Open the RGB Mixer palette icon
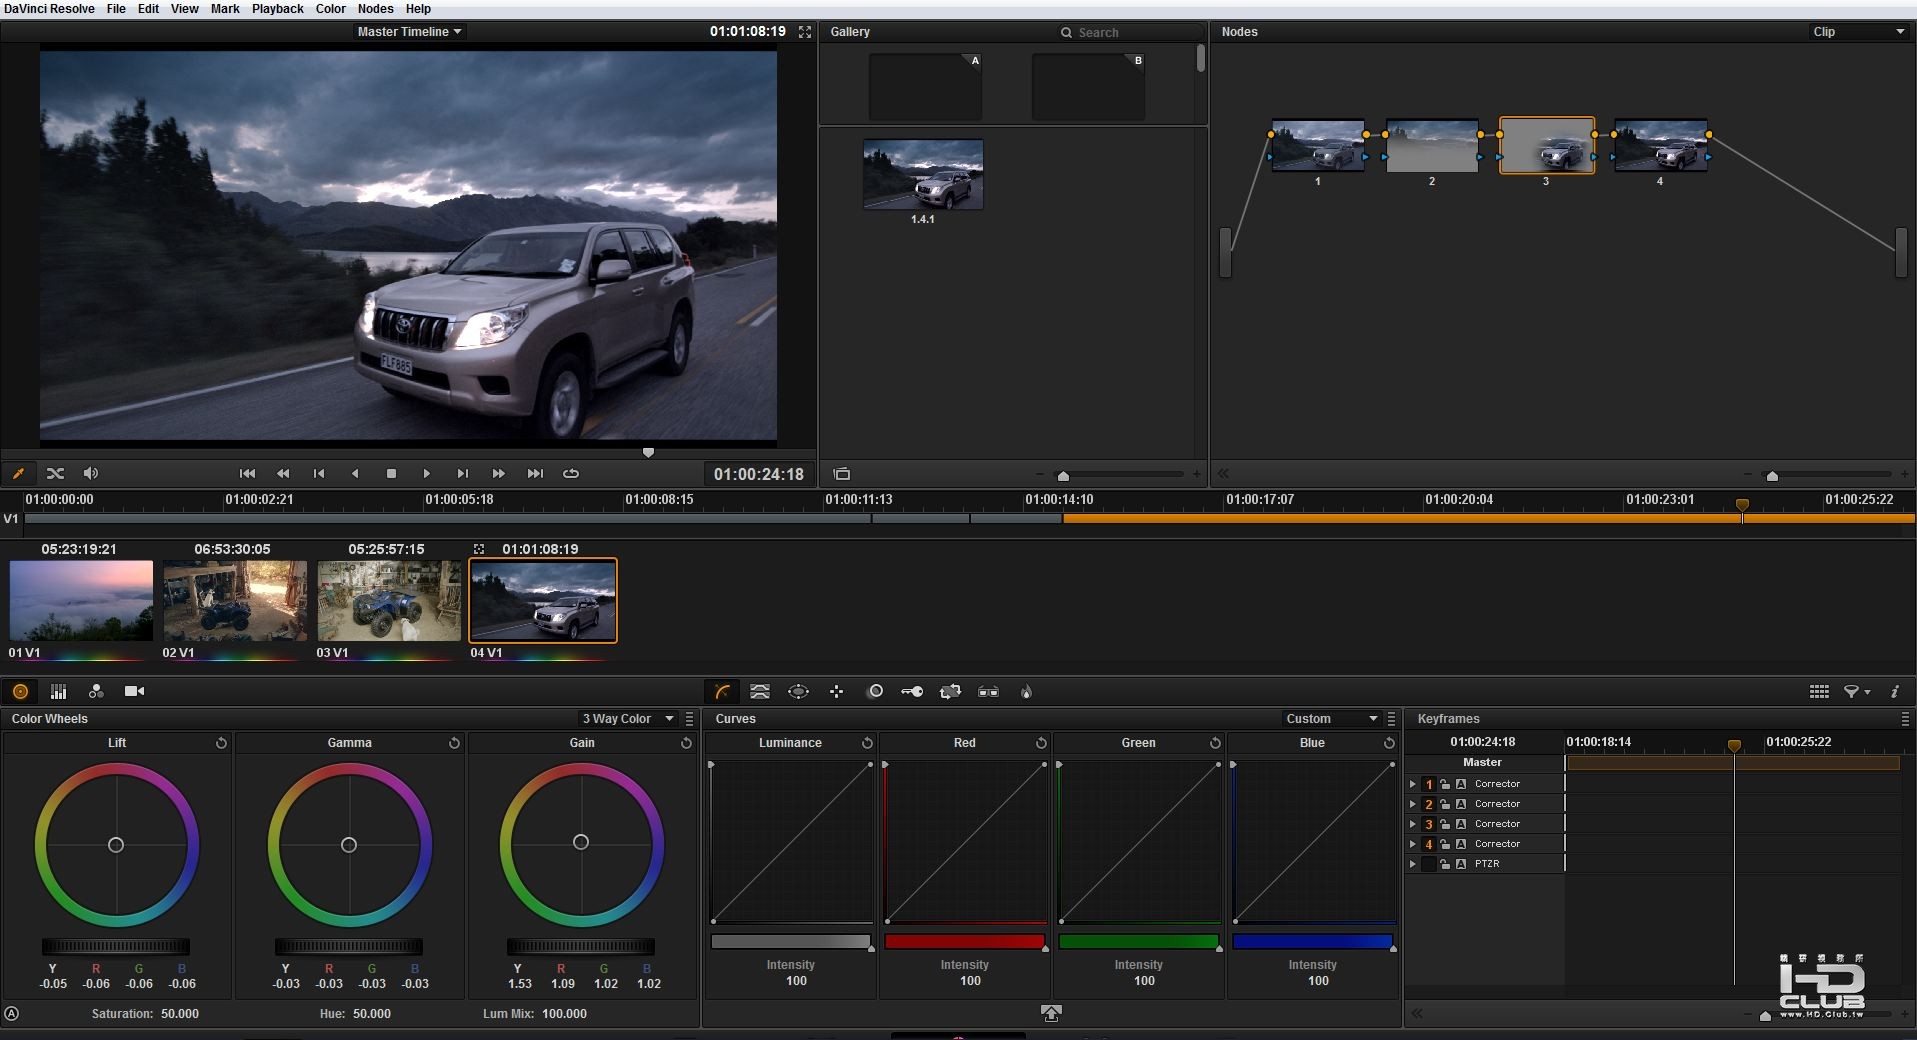Image resolution: width=1917 pixels, height=1040 pixels. (x=96, y=691)
